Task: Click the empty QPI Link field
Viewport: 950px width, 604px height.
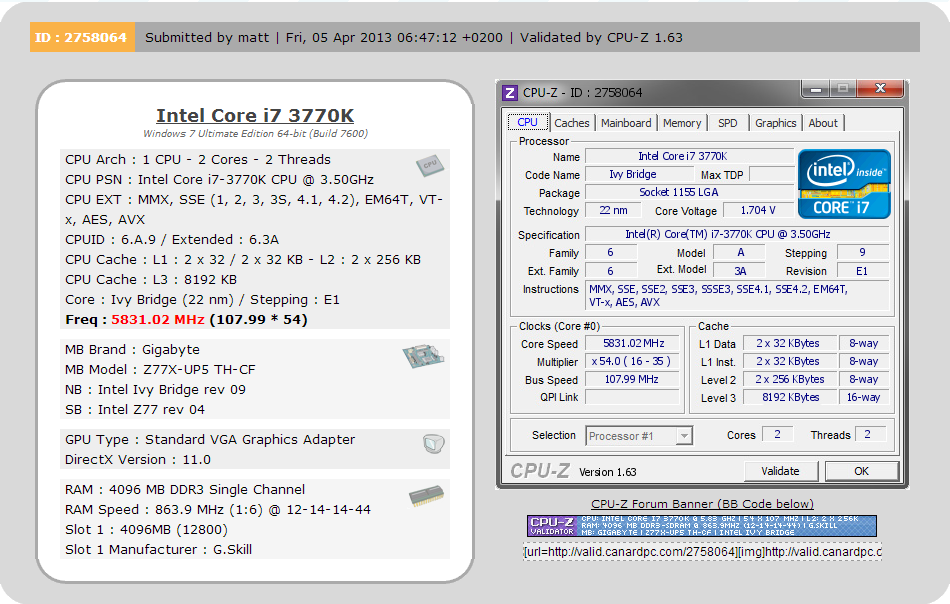Action: pyautogui.click(x=633, y=397)
